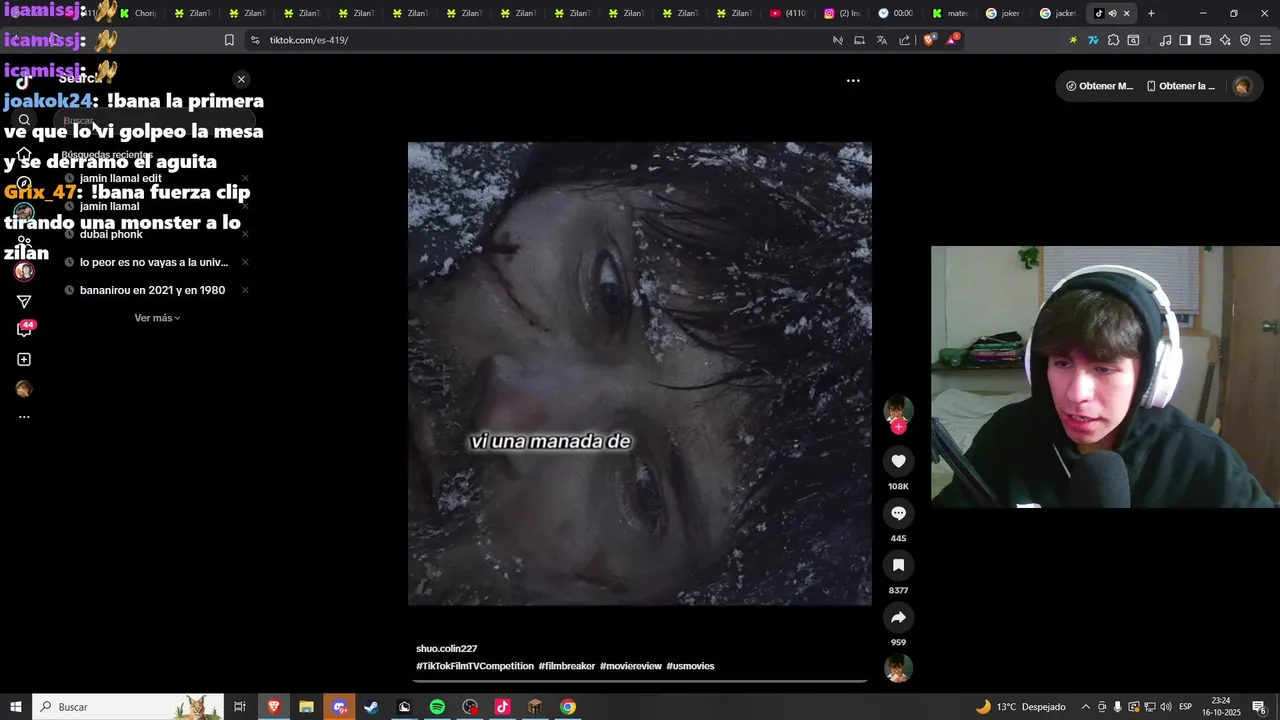Open the weather widget 13°C Despejado
This screenshot has width=1280, height=720.
click(1020, 707)
